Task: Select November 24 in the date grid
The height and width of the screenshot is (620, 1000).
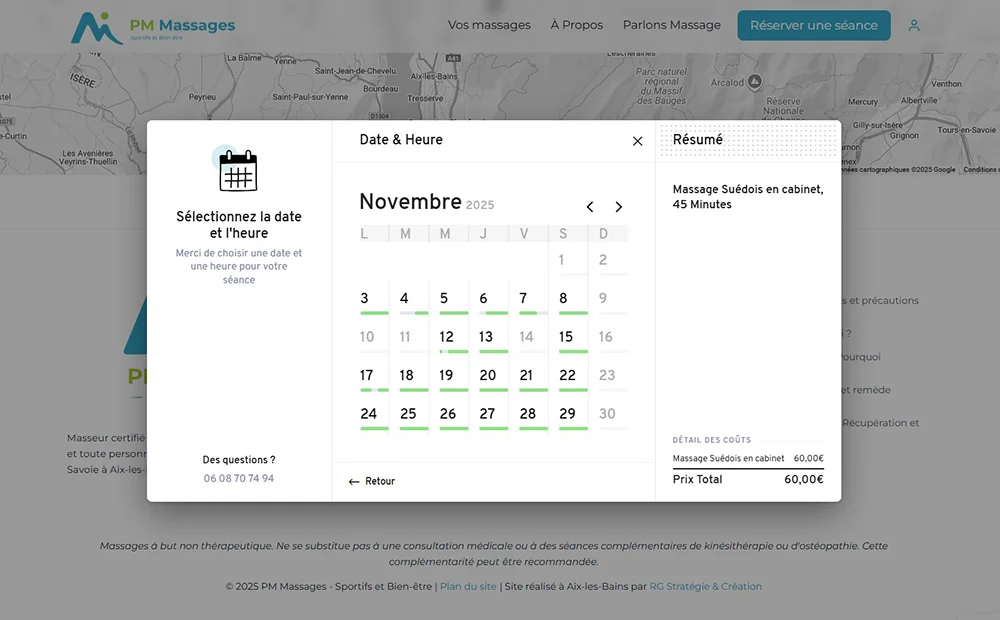Action: click(368, 414)
